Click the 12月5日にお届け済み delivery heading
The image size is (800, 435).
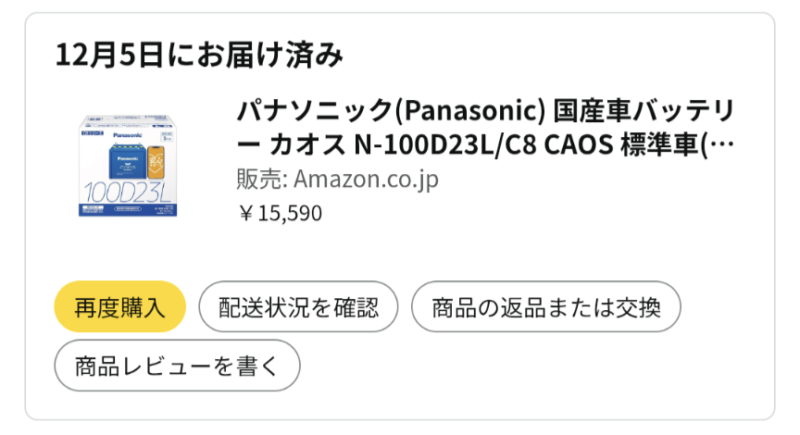click(x=200, y=55)
